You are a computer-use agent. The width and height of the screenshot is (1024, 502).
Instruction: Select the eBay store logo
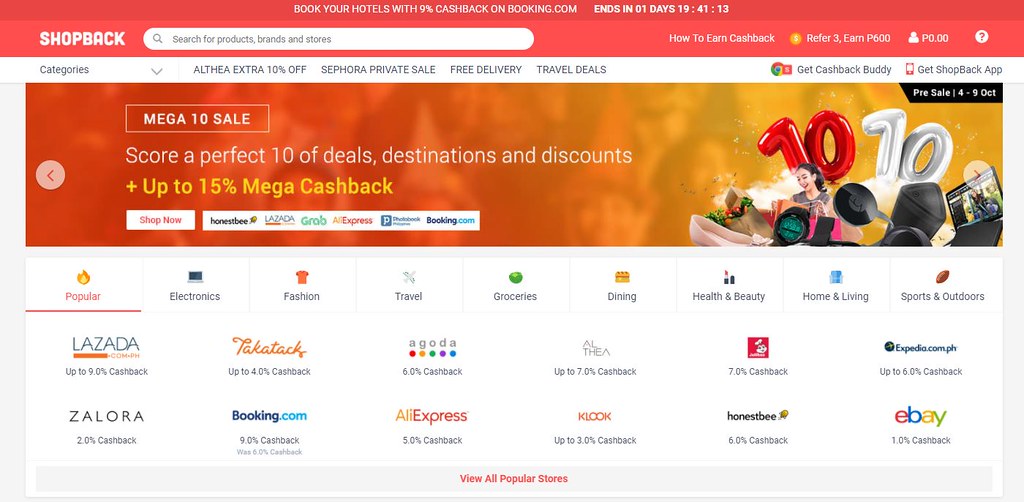(920, 416)
